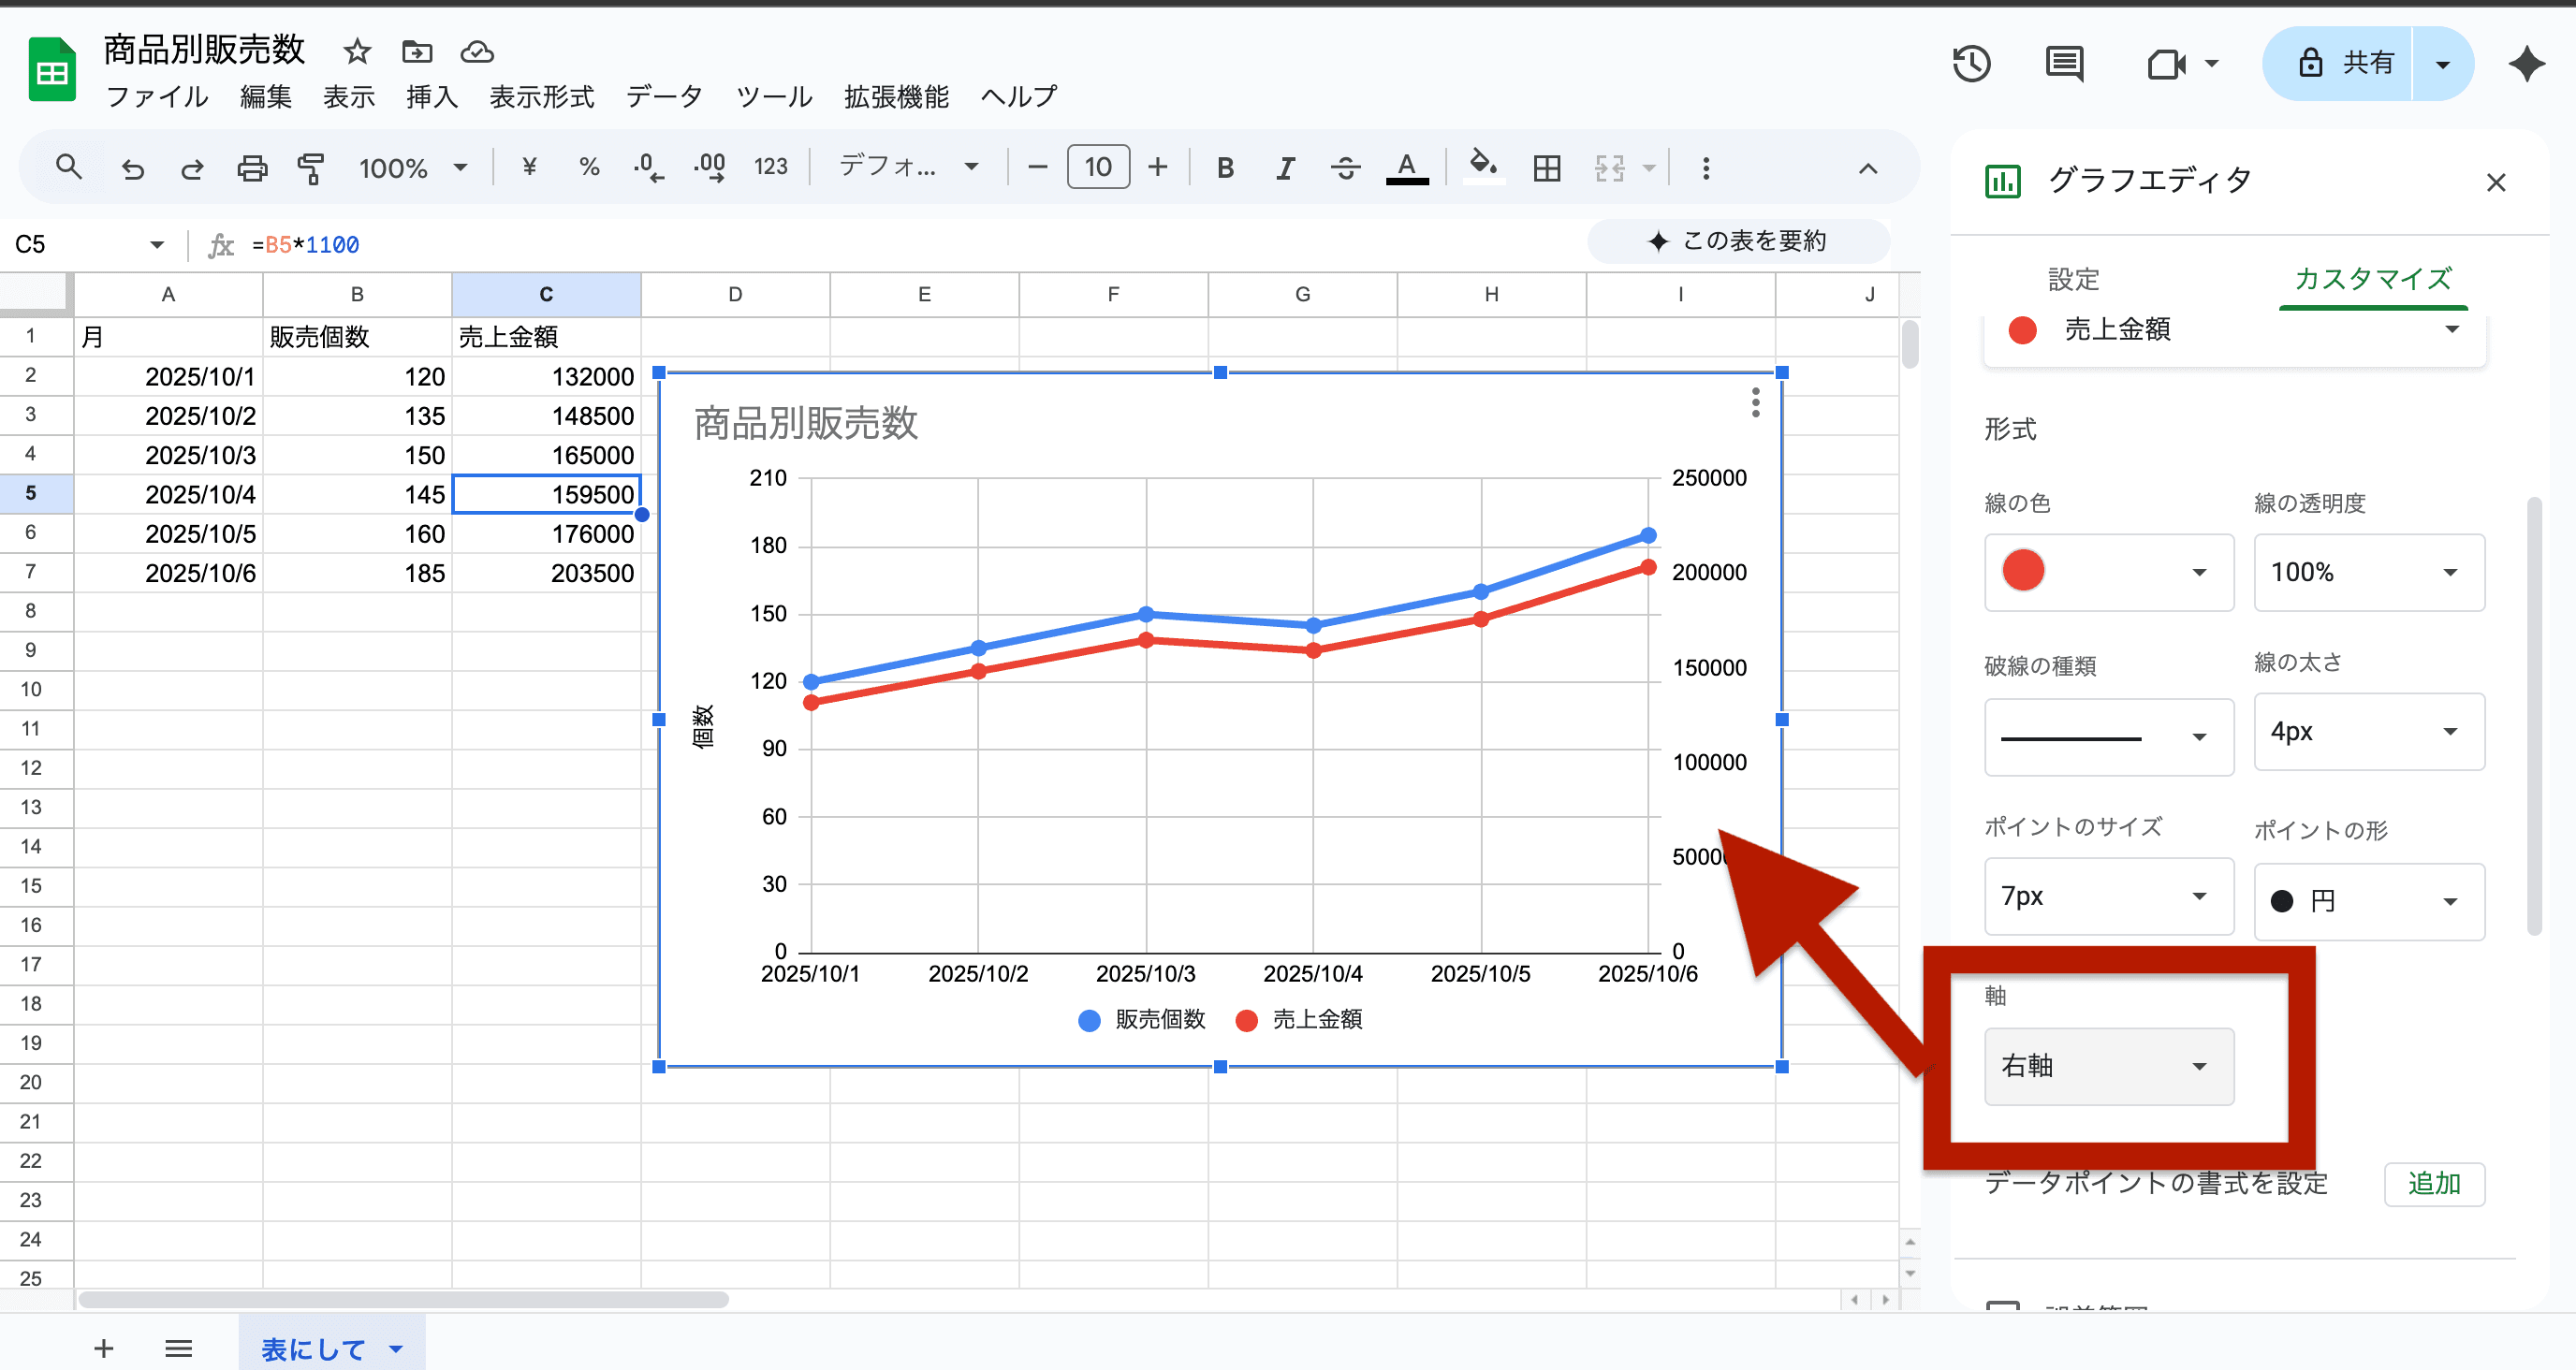Click the print icon in toolbar
This screenshot has height=1370, width=2576.
pyautogui.click(x=251, y=167)
